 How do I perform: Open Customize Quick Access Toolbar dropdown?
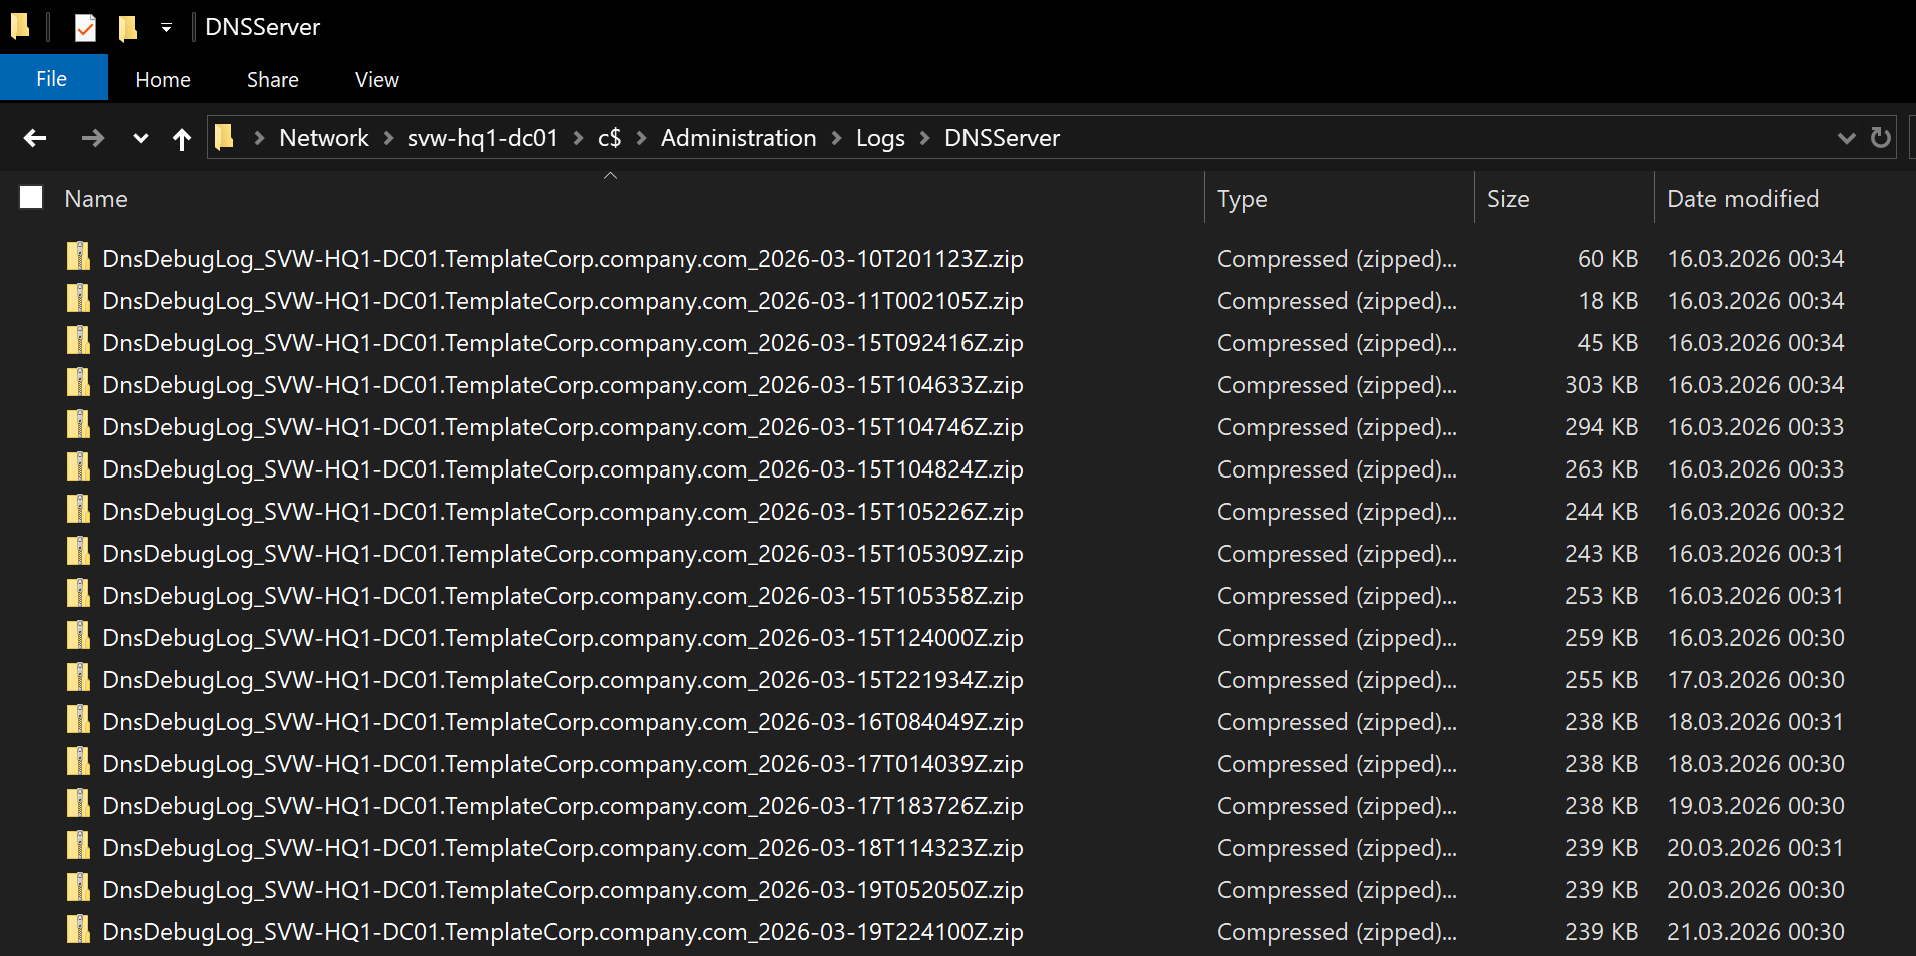[166, 28]
